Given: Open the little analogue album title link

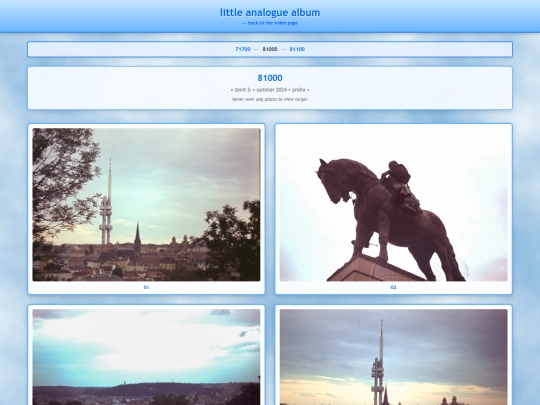Looking at the screenshot, I should pos(270,12).
